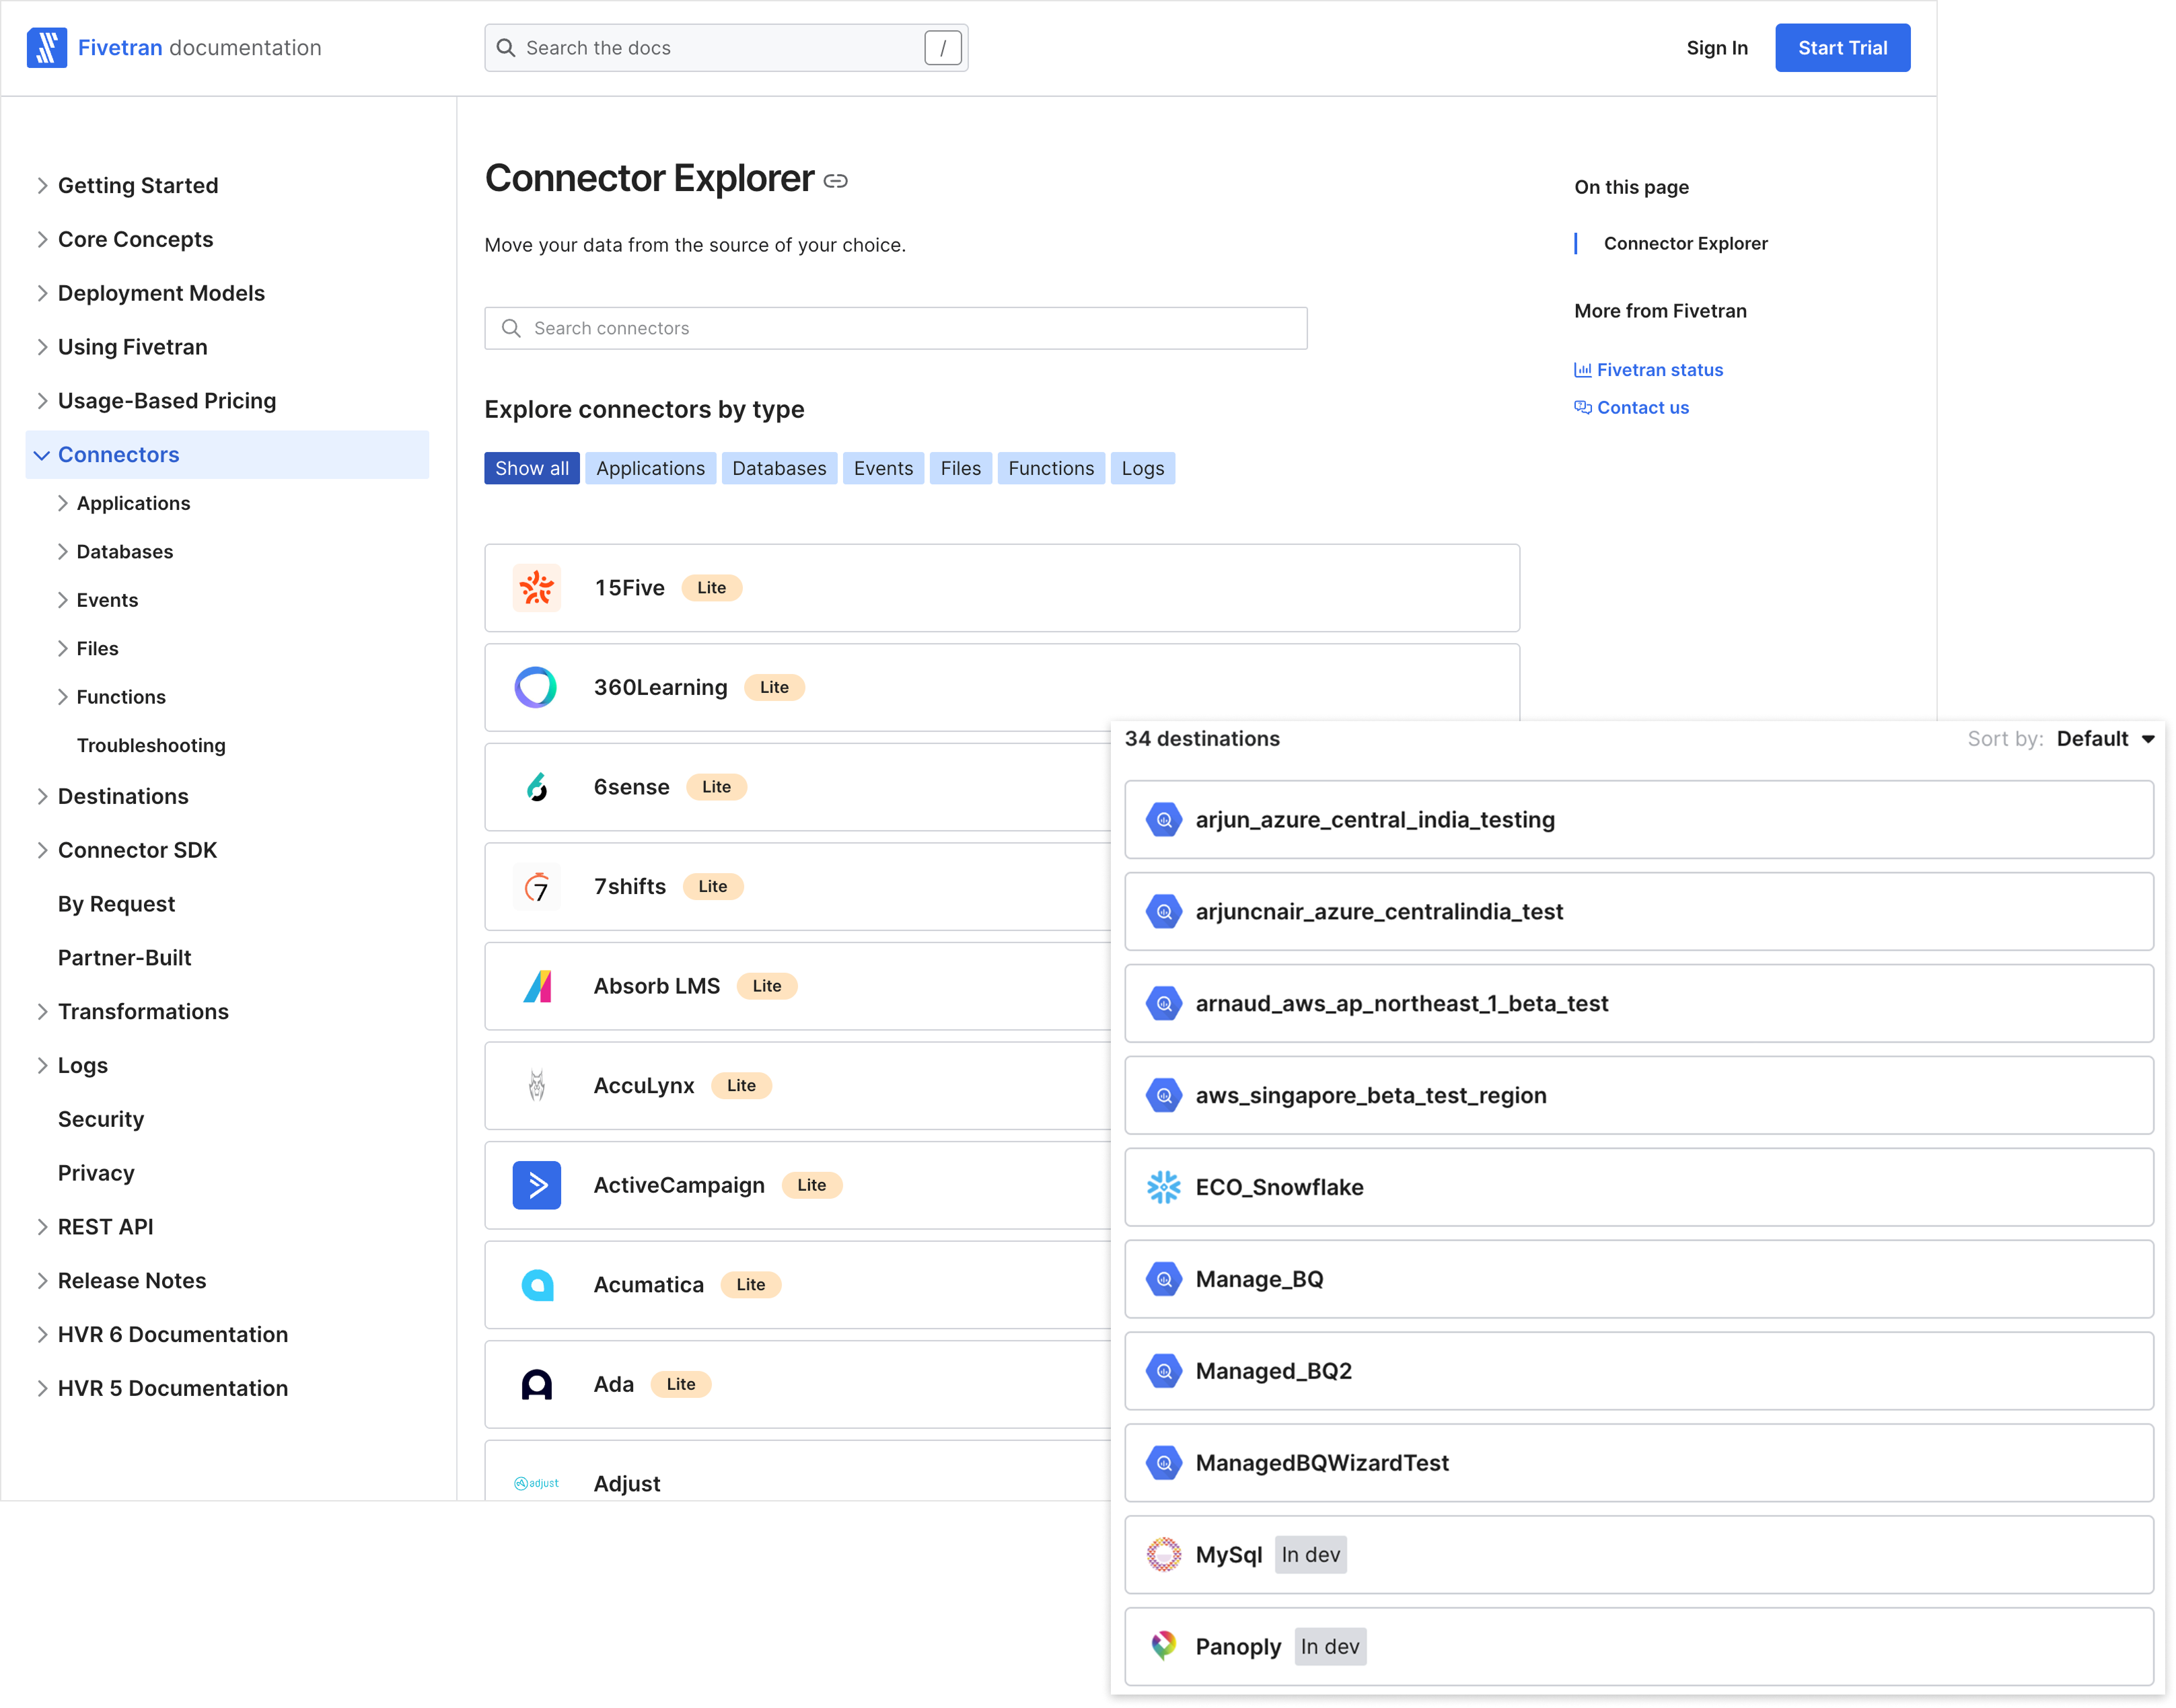The image size is (2176, 1708).
Task: Expand the Getting Started section
Action: pyautogui.click(x=41, y=185)
